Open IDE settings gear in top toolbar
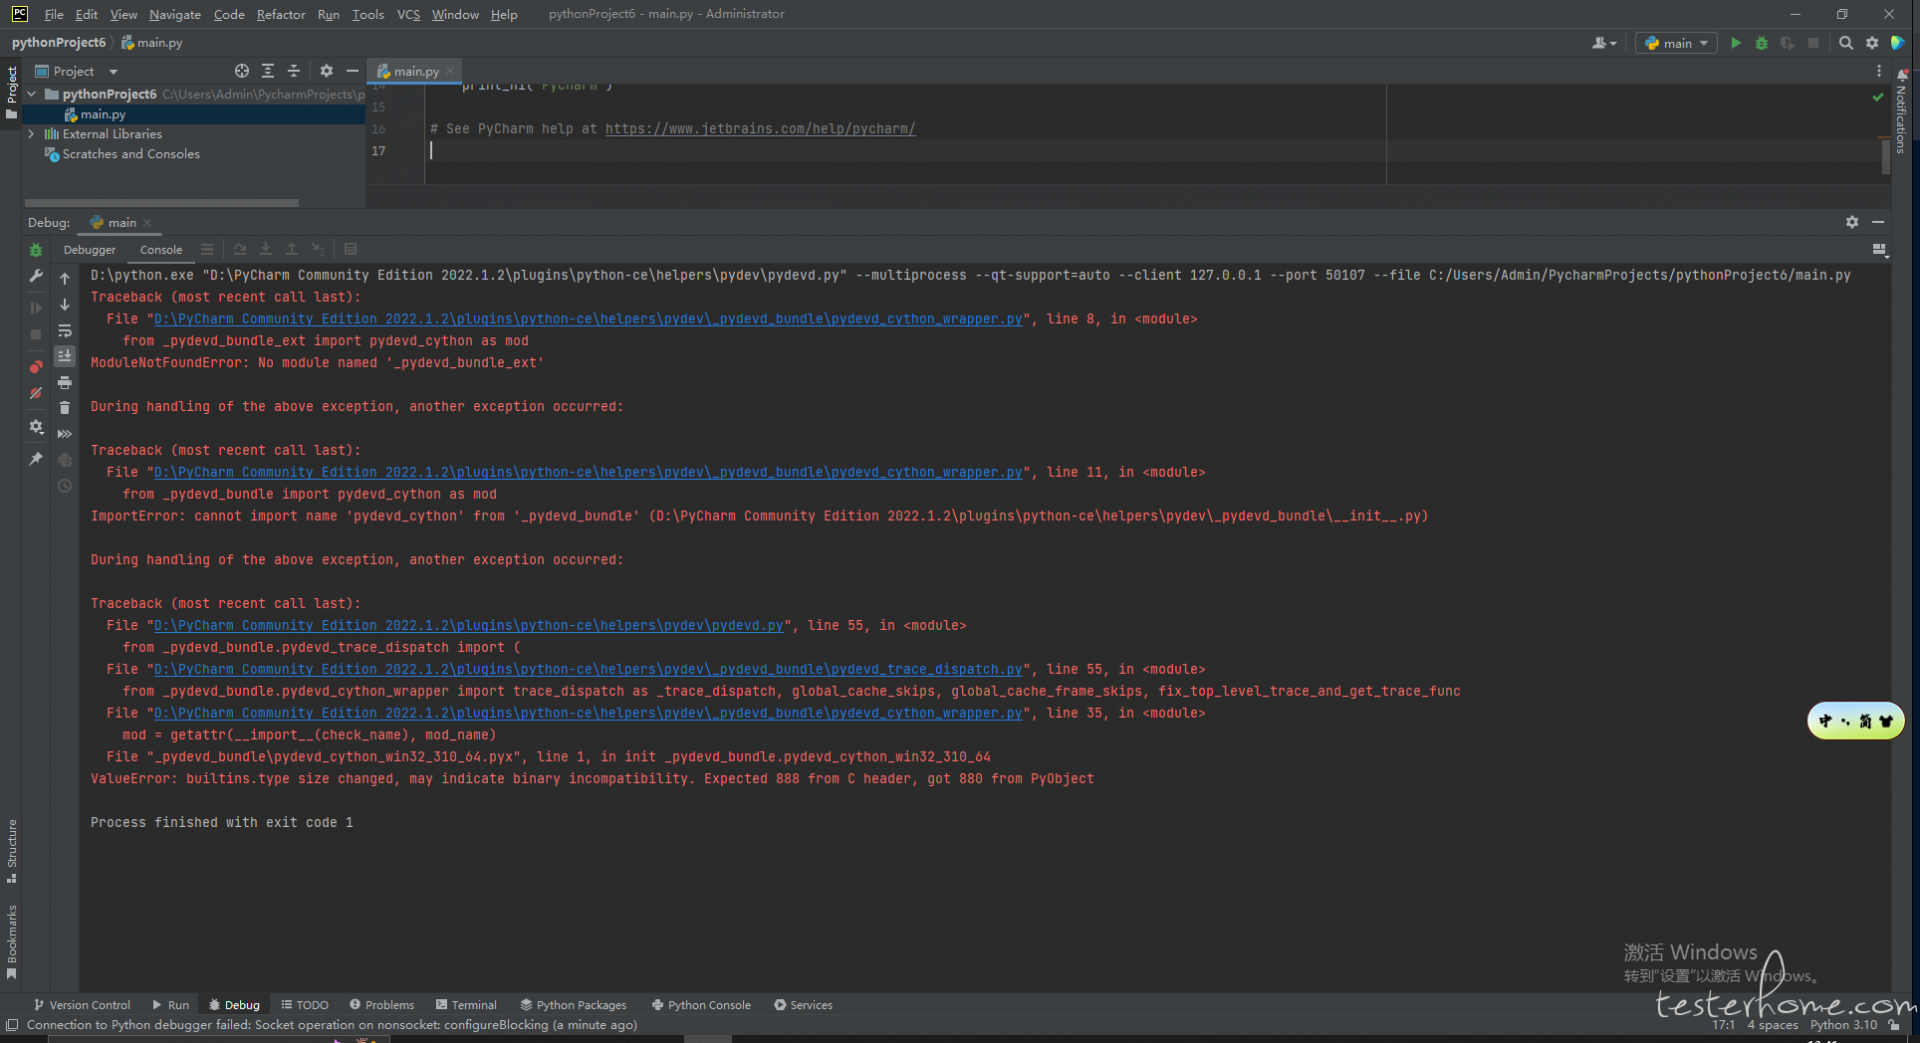 point(1872,43)
